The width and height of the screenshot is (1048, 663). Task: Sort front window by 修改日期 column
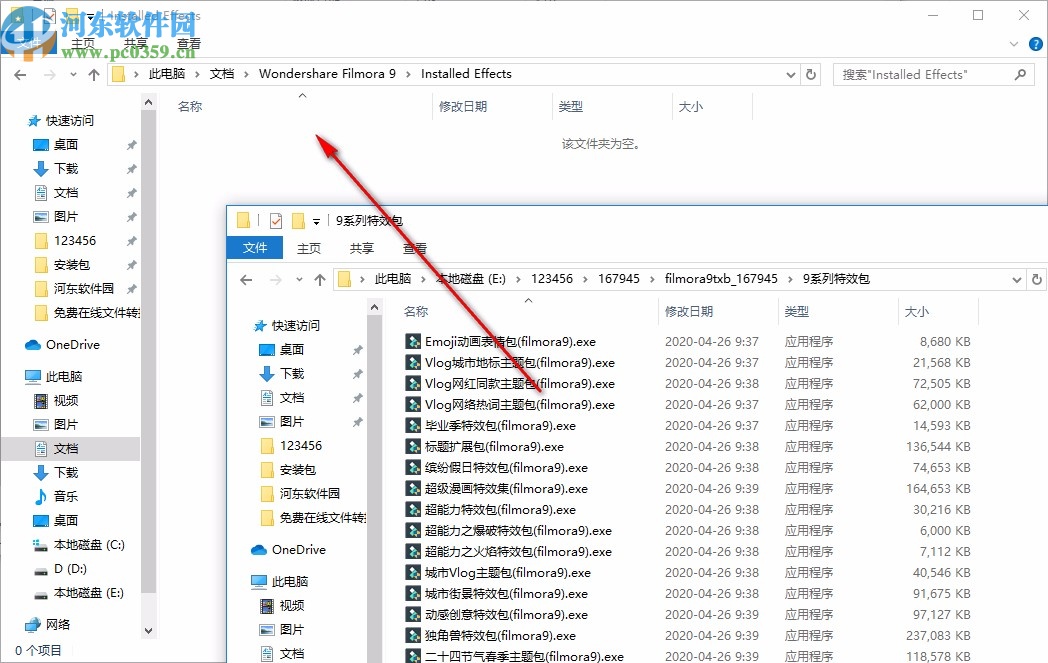(688, 311)
